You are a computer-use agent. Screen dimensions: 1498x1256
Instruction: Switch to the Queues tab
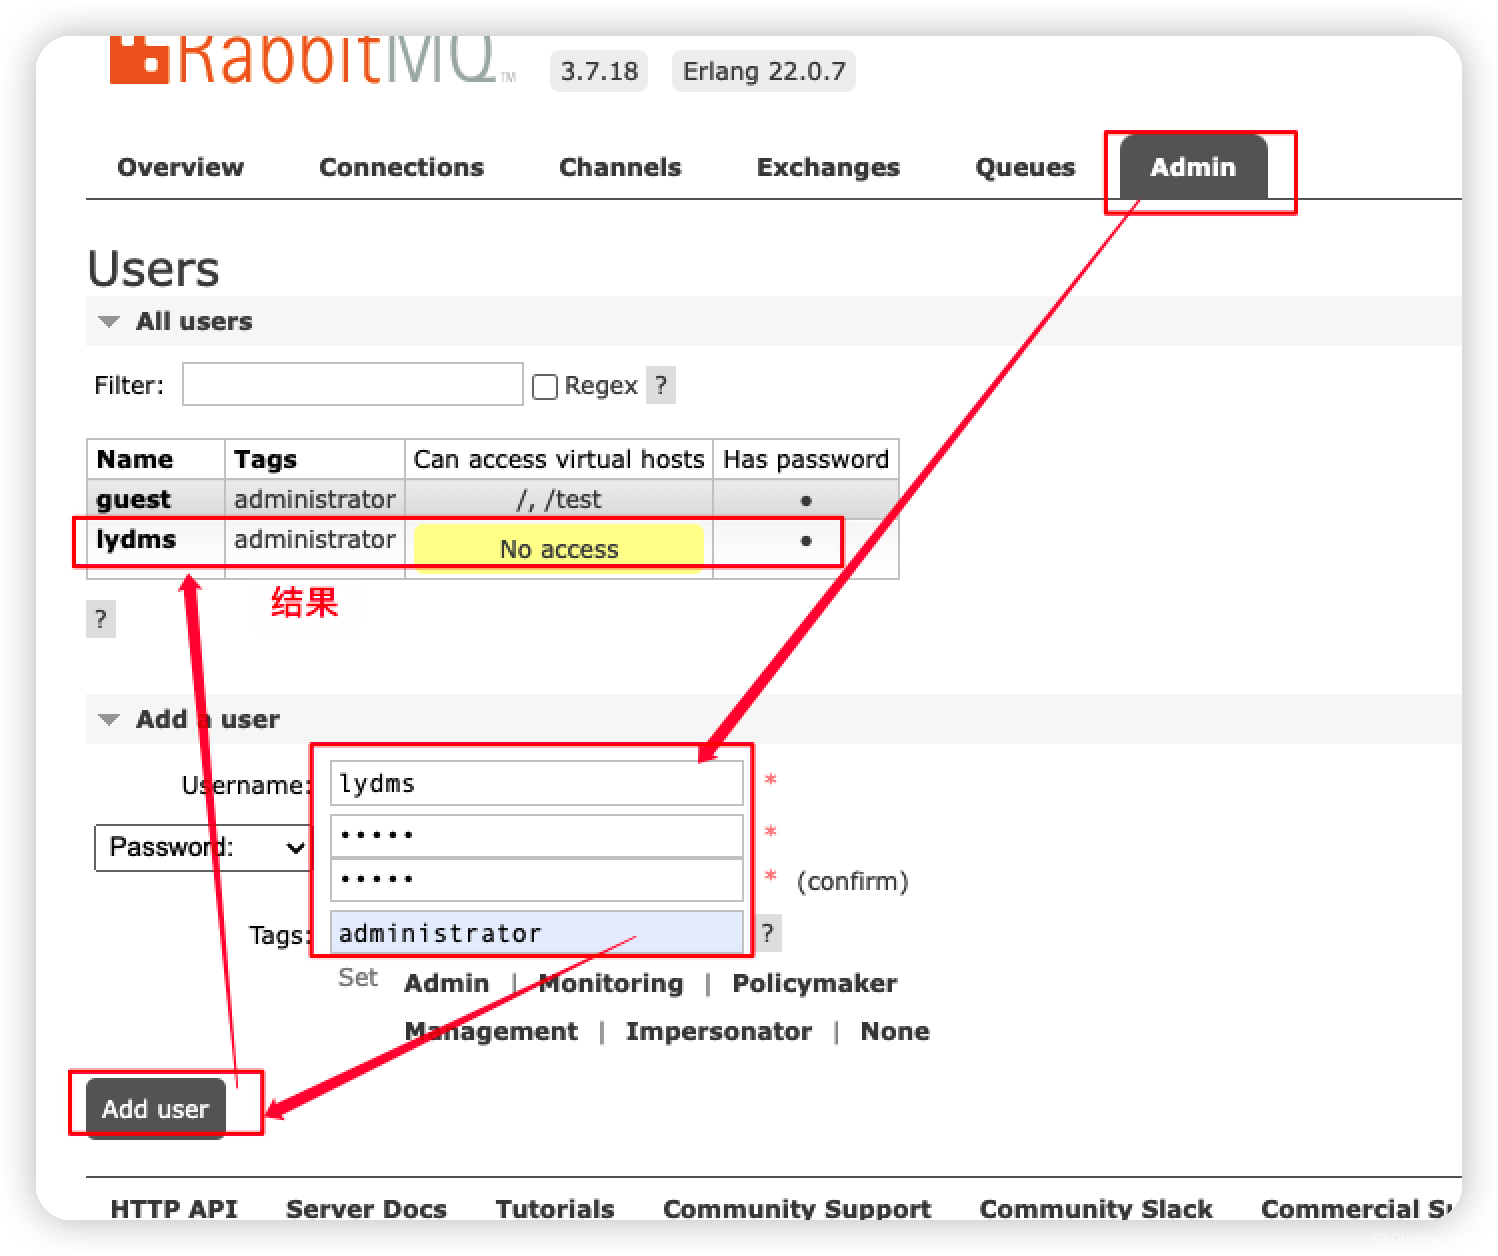point(1025,167)
